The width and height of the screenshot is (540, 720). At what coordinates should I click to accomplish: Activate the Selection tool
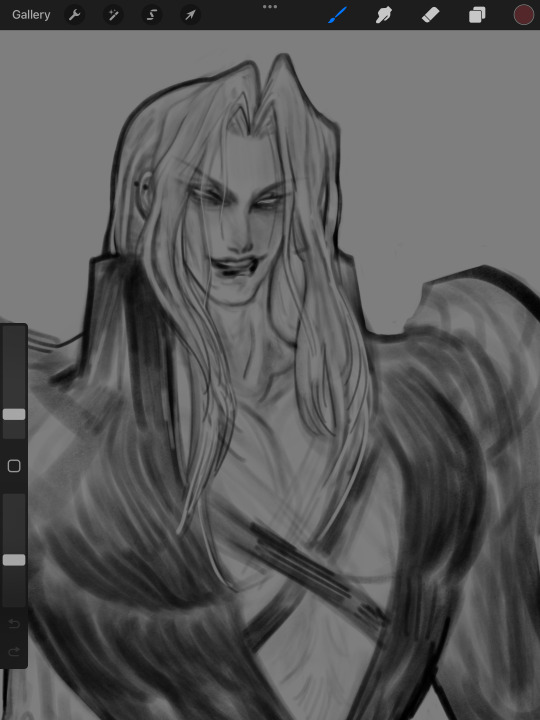click(x=152, y=15)
